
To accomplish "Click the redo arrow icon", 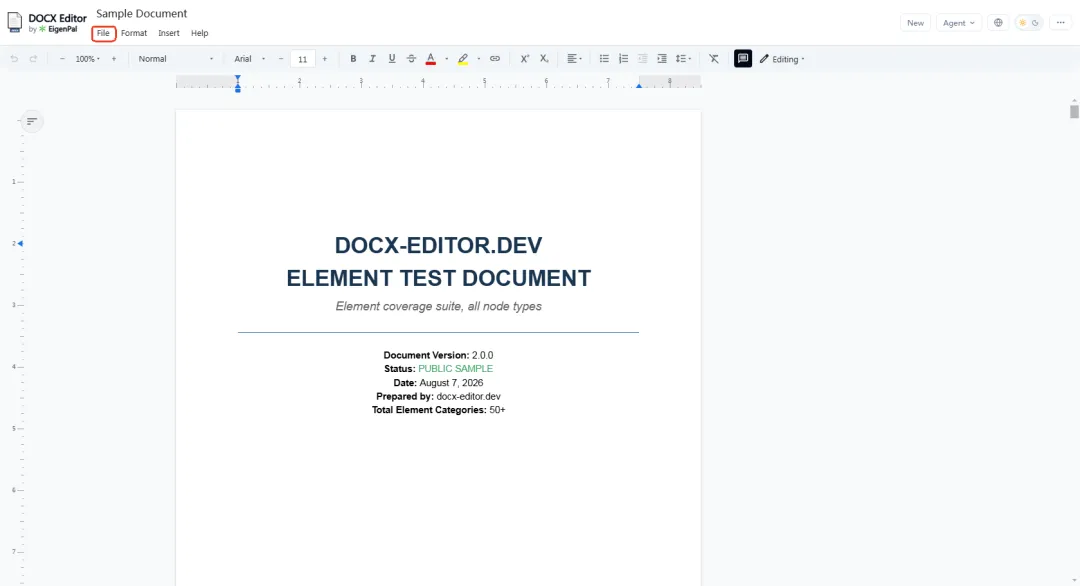I will 33,59.
